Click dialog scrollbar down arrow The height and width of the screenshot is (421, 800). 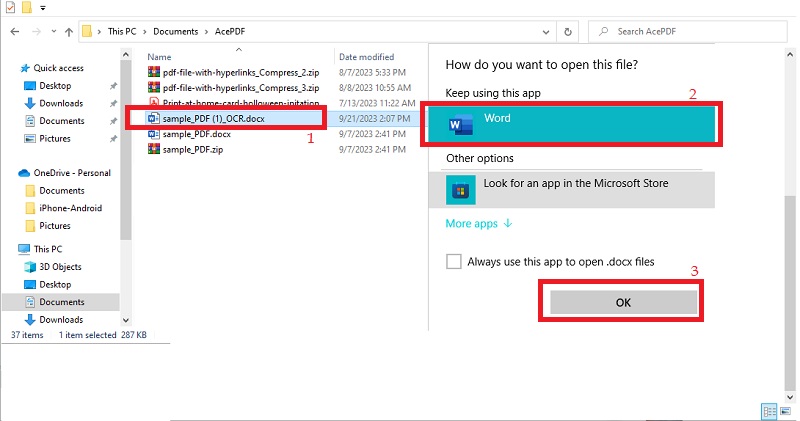coord(790,397)
